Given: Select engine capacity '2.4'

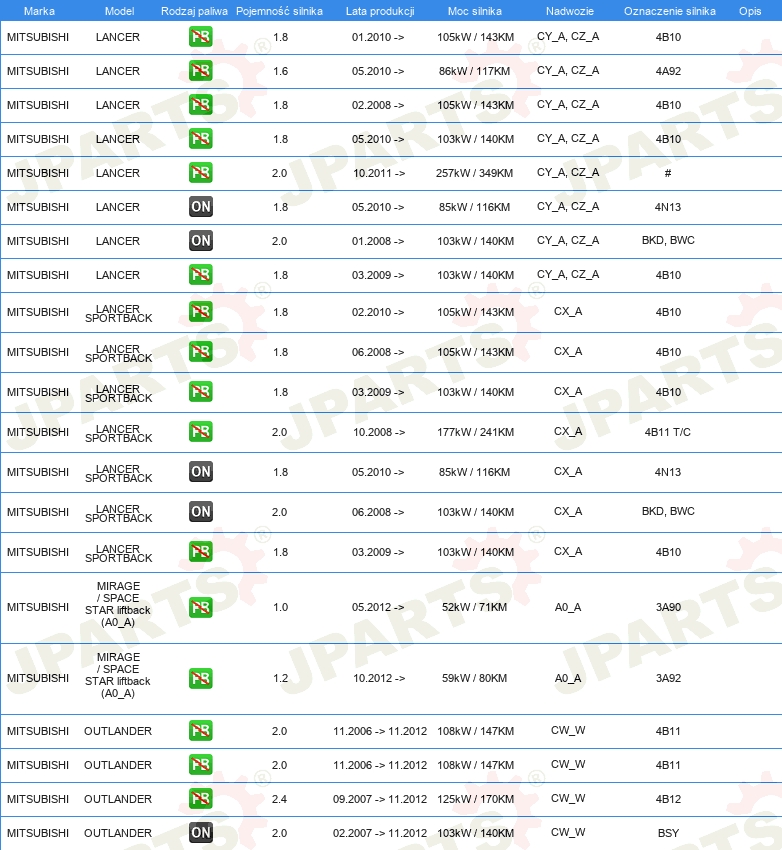Looking at the screenshot, I should coord(279,799).
